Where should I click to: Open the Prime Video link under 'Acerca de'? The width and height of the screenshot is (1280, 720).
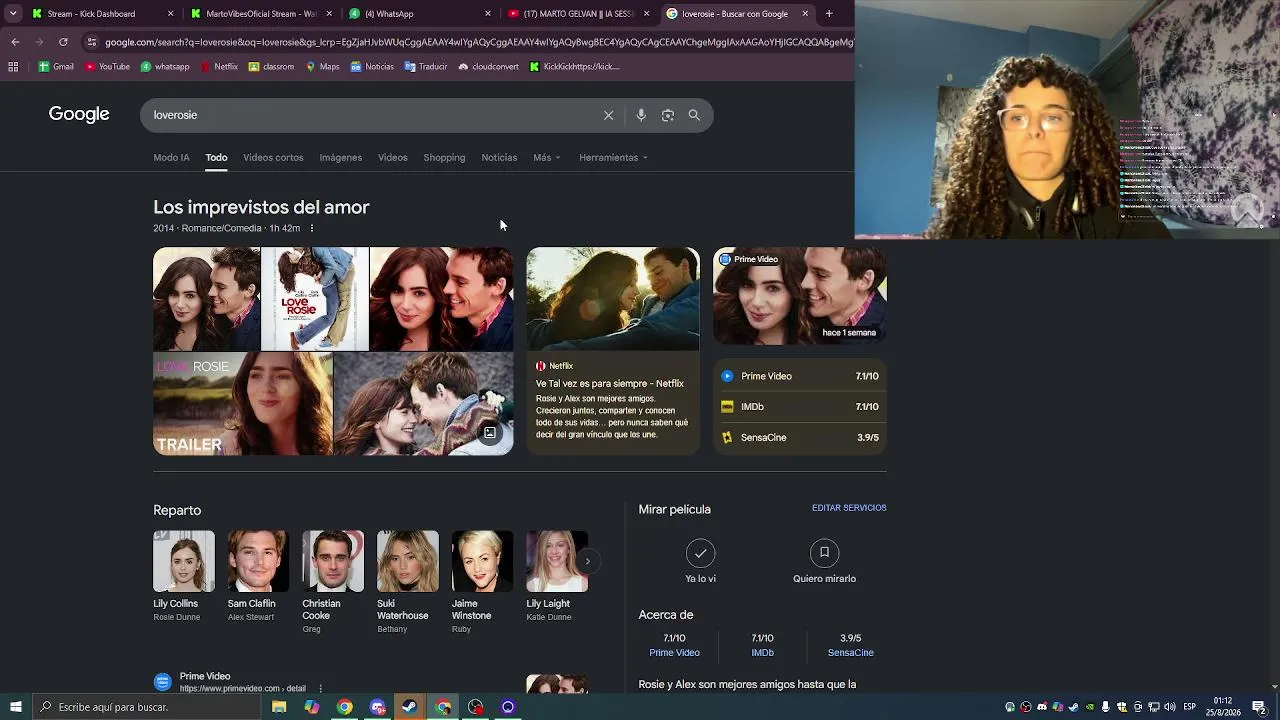[x=674, y=653]
